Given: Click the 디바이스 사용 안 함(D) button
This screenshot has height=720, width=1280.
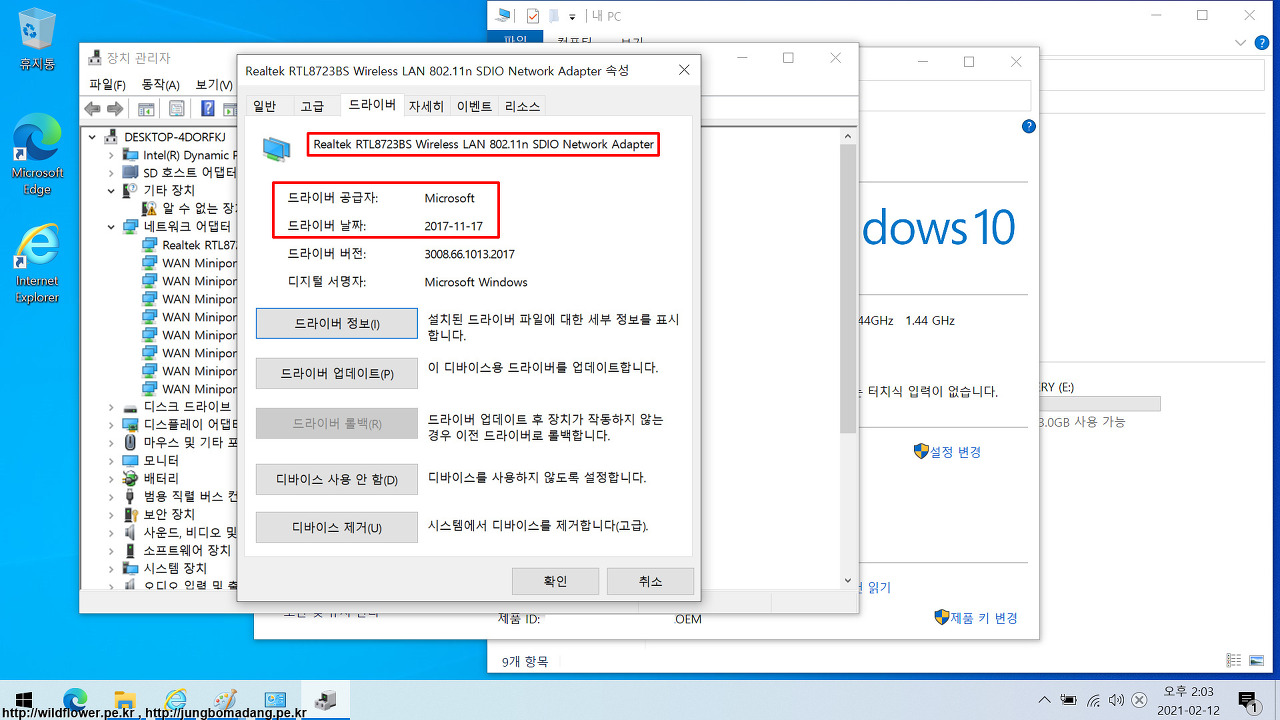Looking at the screenshot, I should point(337,479).
